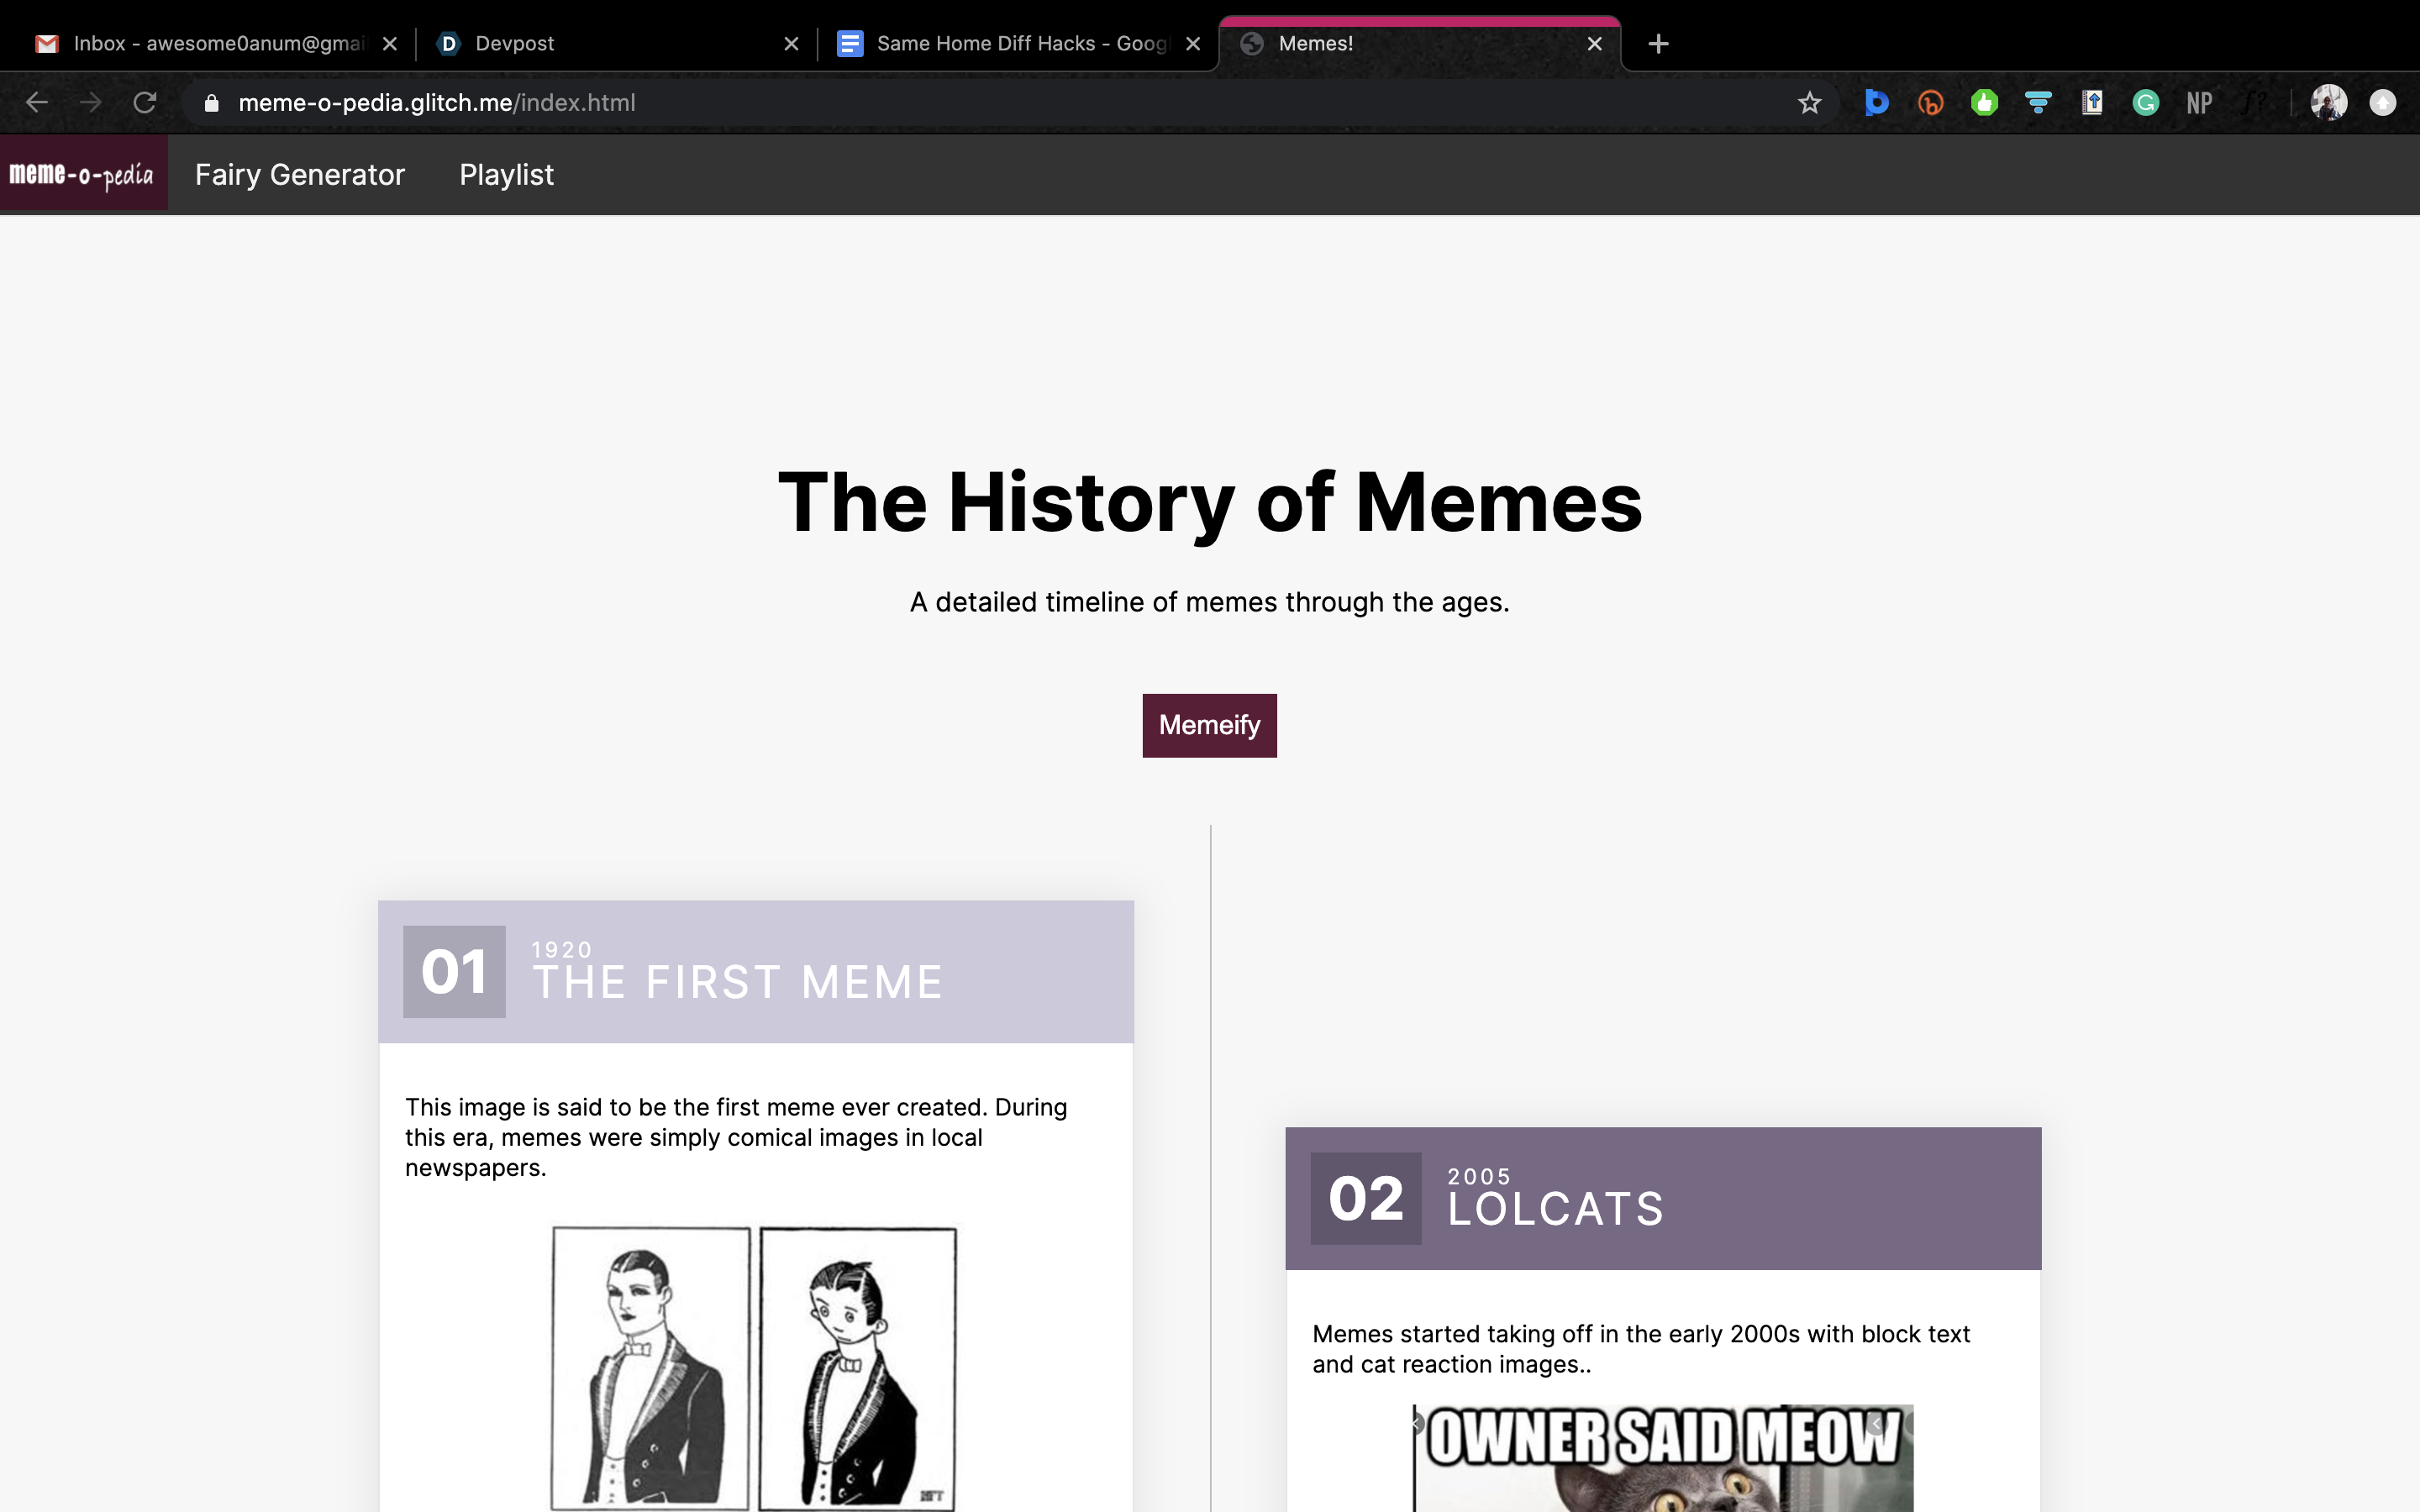Bookmark this page with the star icon

[1809, 103]
